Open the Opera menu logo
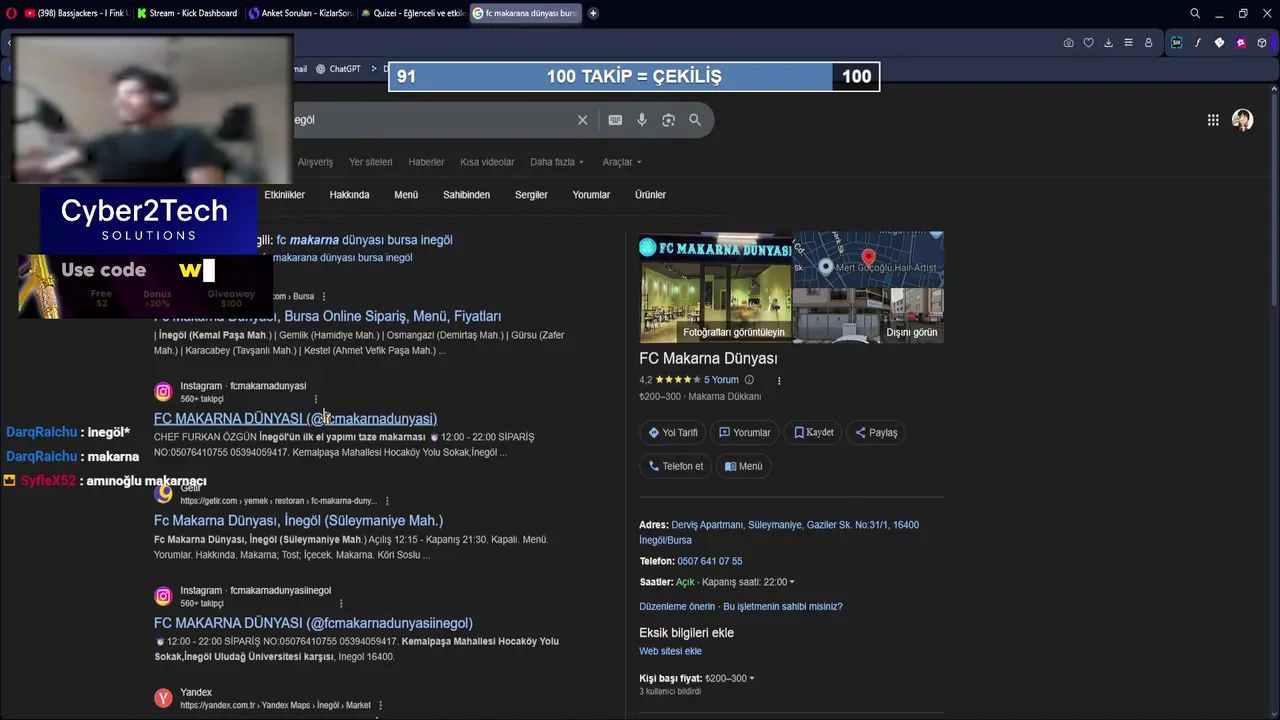This screenshot has width=1280, height=720. [x=11, y=13]
